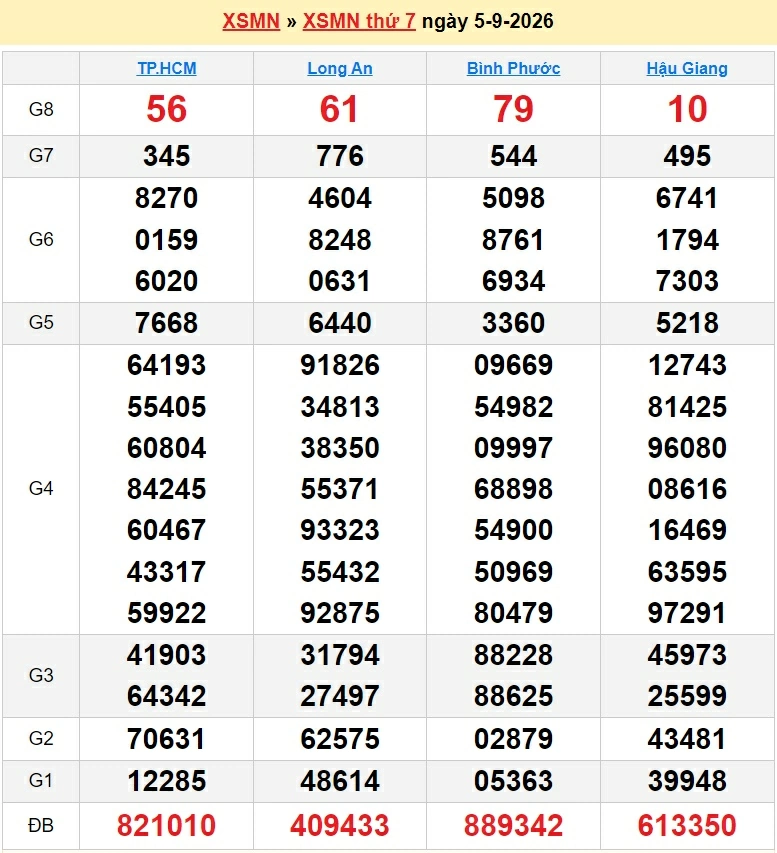
Task: Select Long An G8 result 61
Action: [340, 109]
